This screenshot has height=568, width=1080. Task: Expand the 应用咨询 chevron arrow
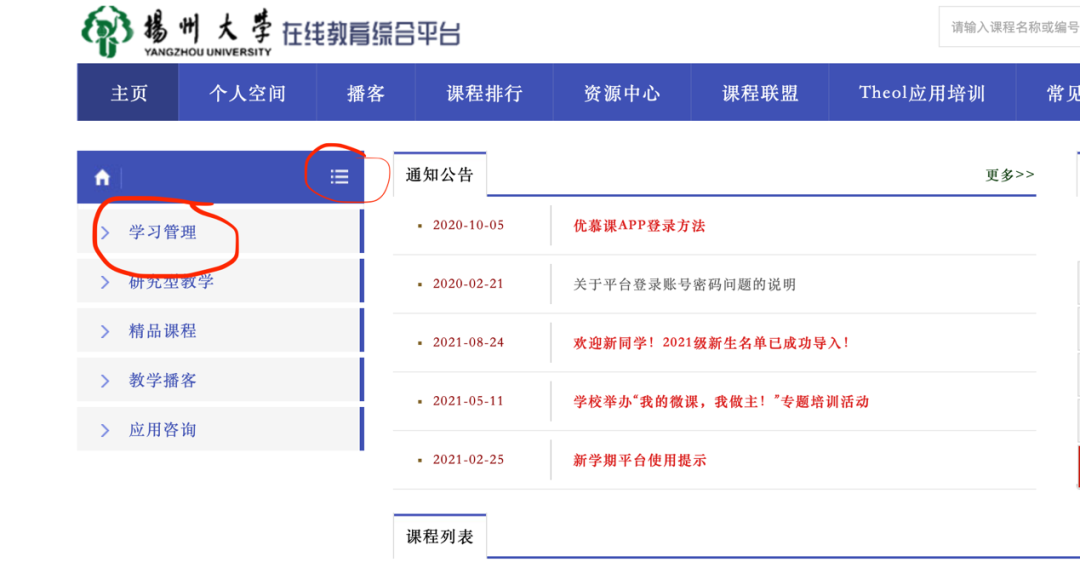[x=105, y=430]
